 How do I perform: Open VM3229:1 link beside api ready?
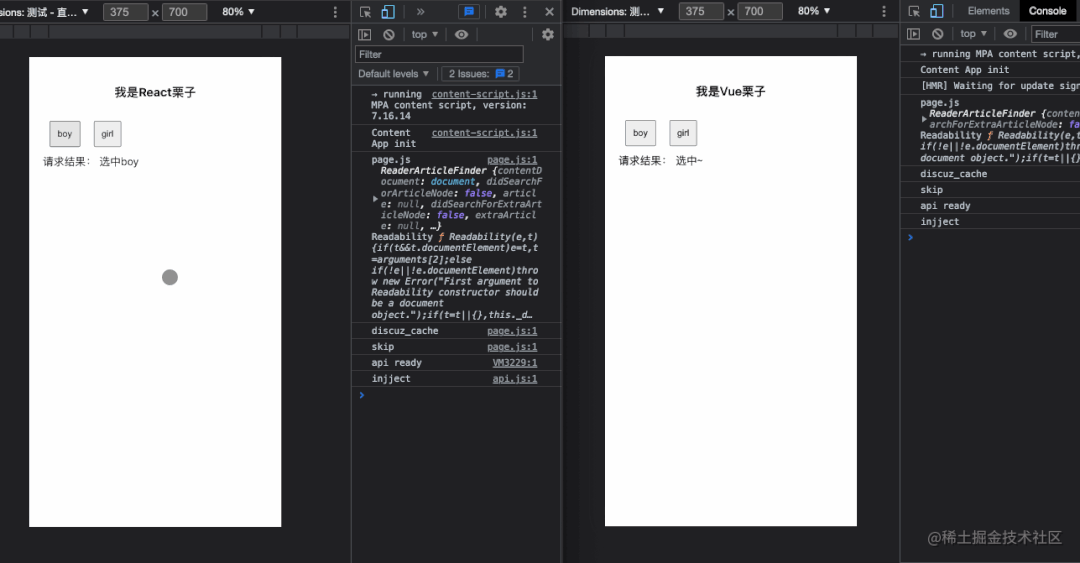(515, 362)
